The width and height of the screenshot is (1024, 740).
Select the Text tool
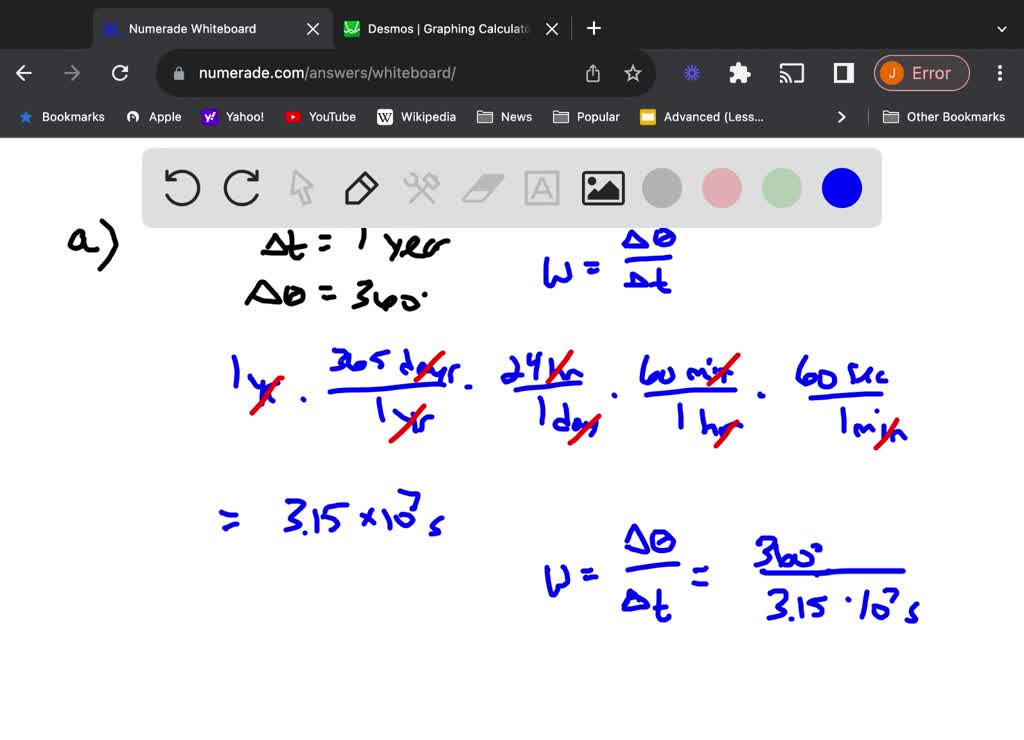(541, 187)
